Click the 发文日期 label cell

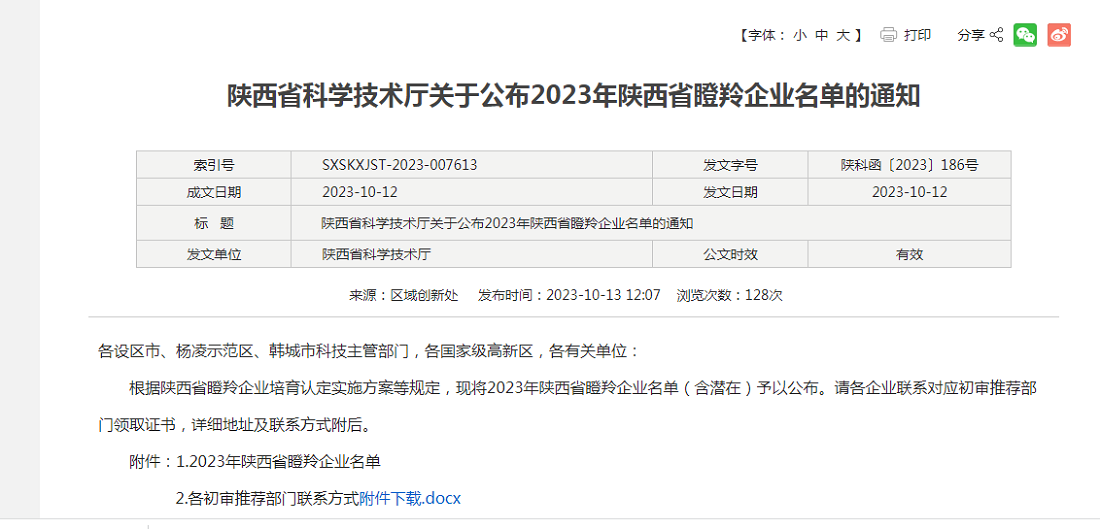(730, 192)
